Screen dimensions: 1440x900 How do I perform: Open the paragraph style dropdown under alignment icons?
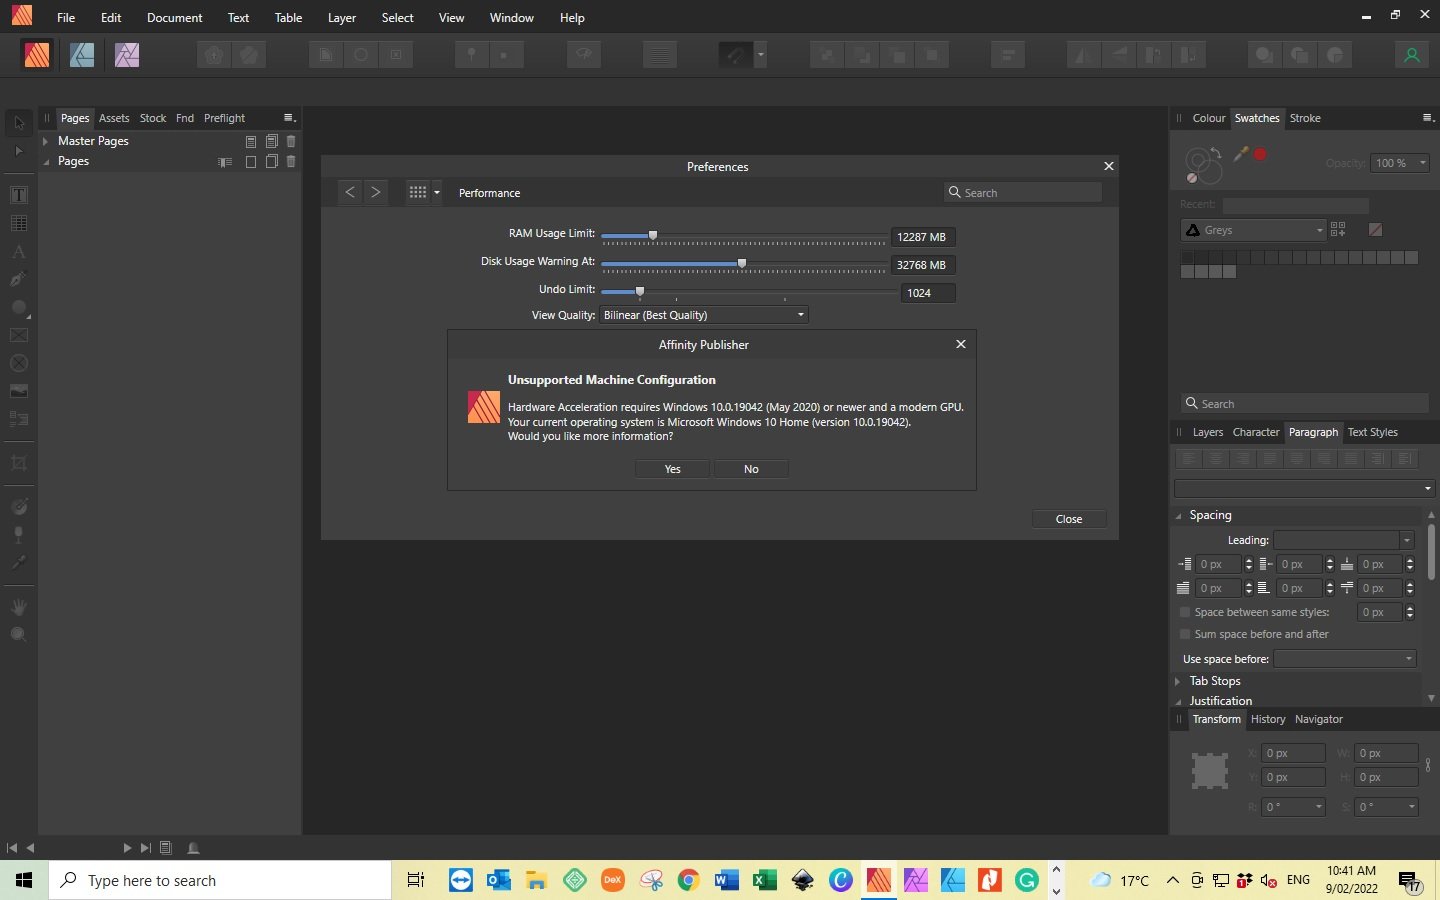(1305, 488)
